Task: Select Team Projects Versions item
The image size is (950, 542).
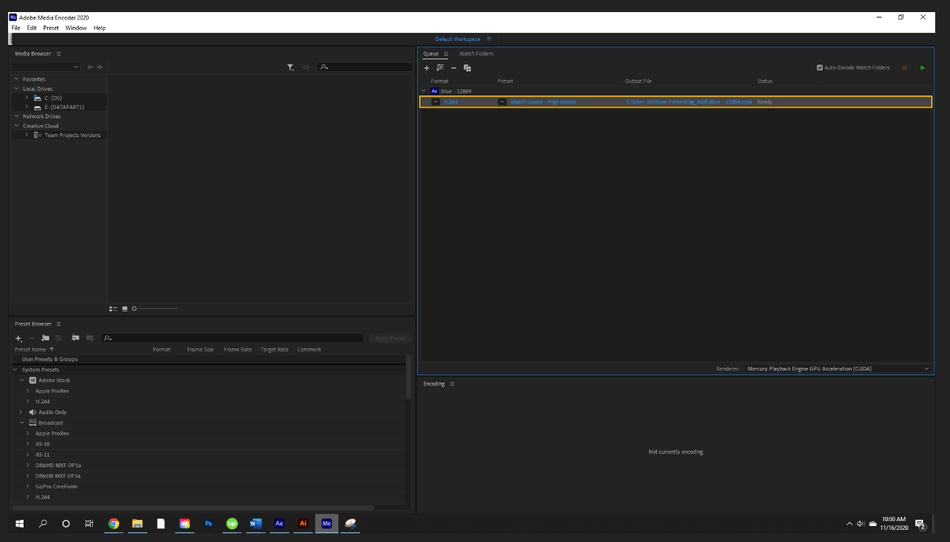Action: click(72, 135)
